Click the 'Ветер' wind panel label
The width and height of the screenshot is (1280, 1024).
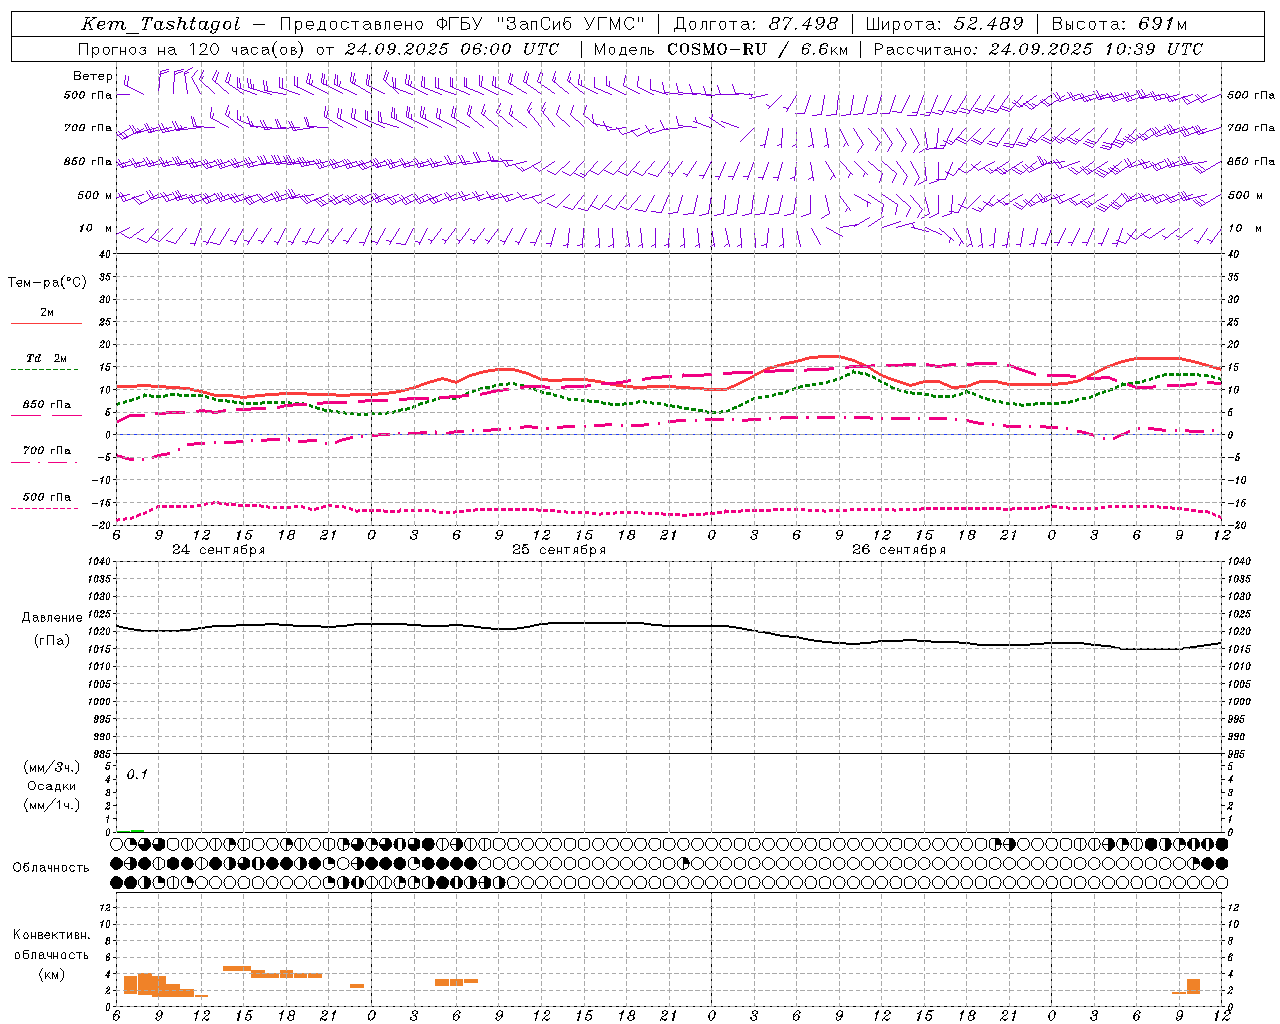click(x=93, y=76)
